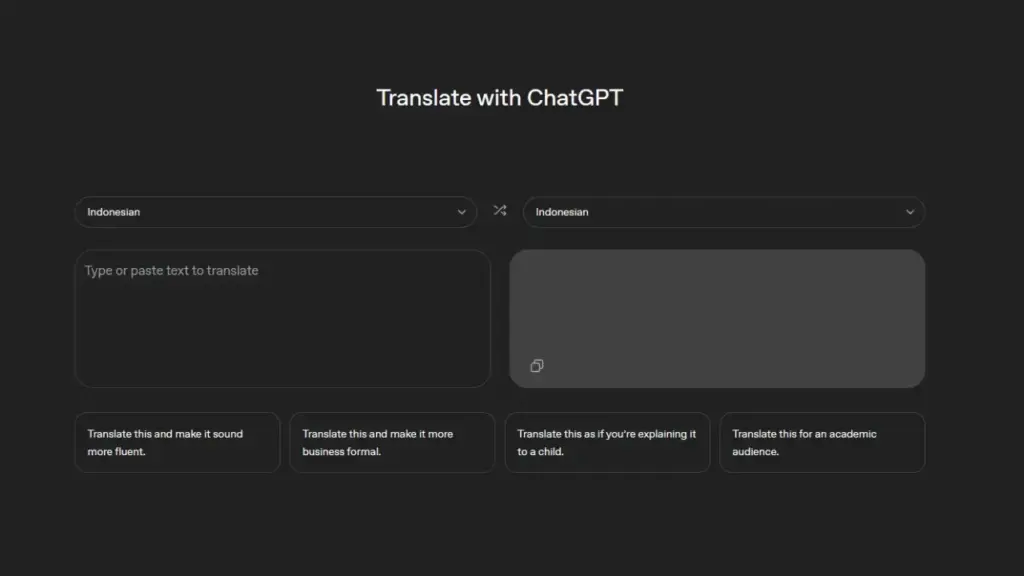This screenshot has width=1024, height=576.
Task: Open the right Indonesian target language dropdown
Action: coord(723,212)
